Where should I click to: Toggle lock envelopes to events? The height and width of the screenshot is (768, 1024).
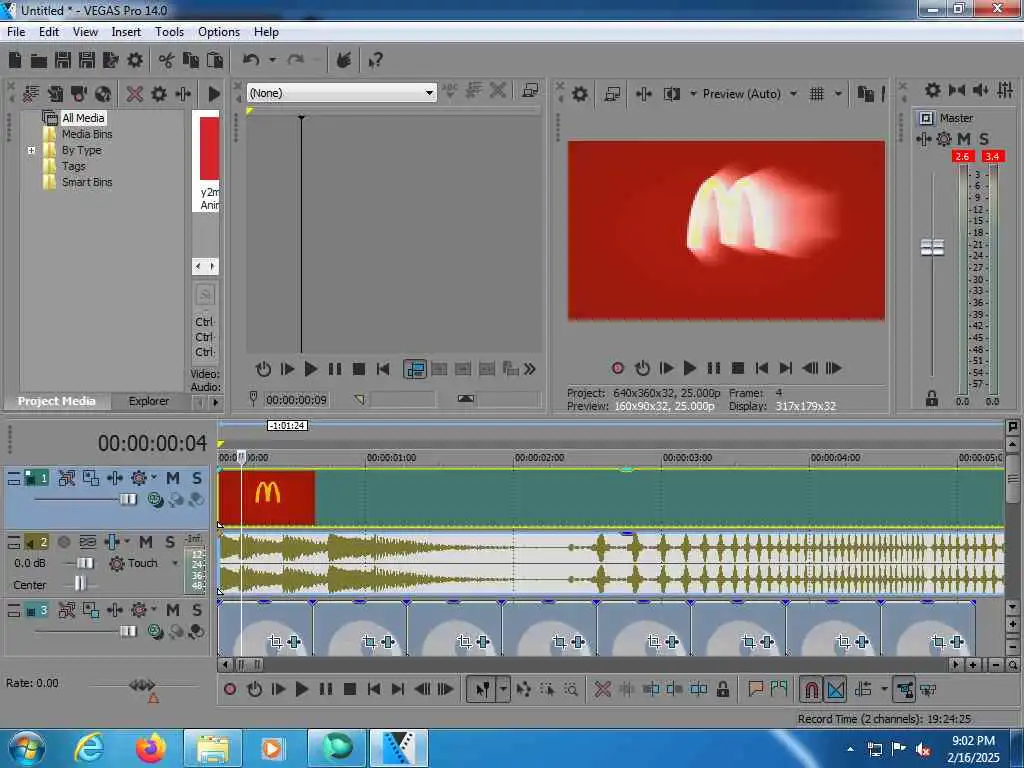tap(904, 689)
